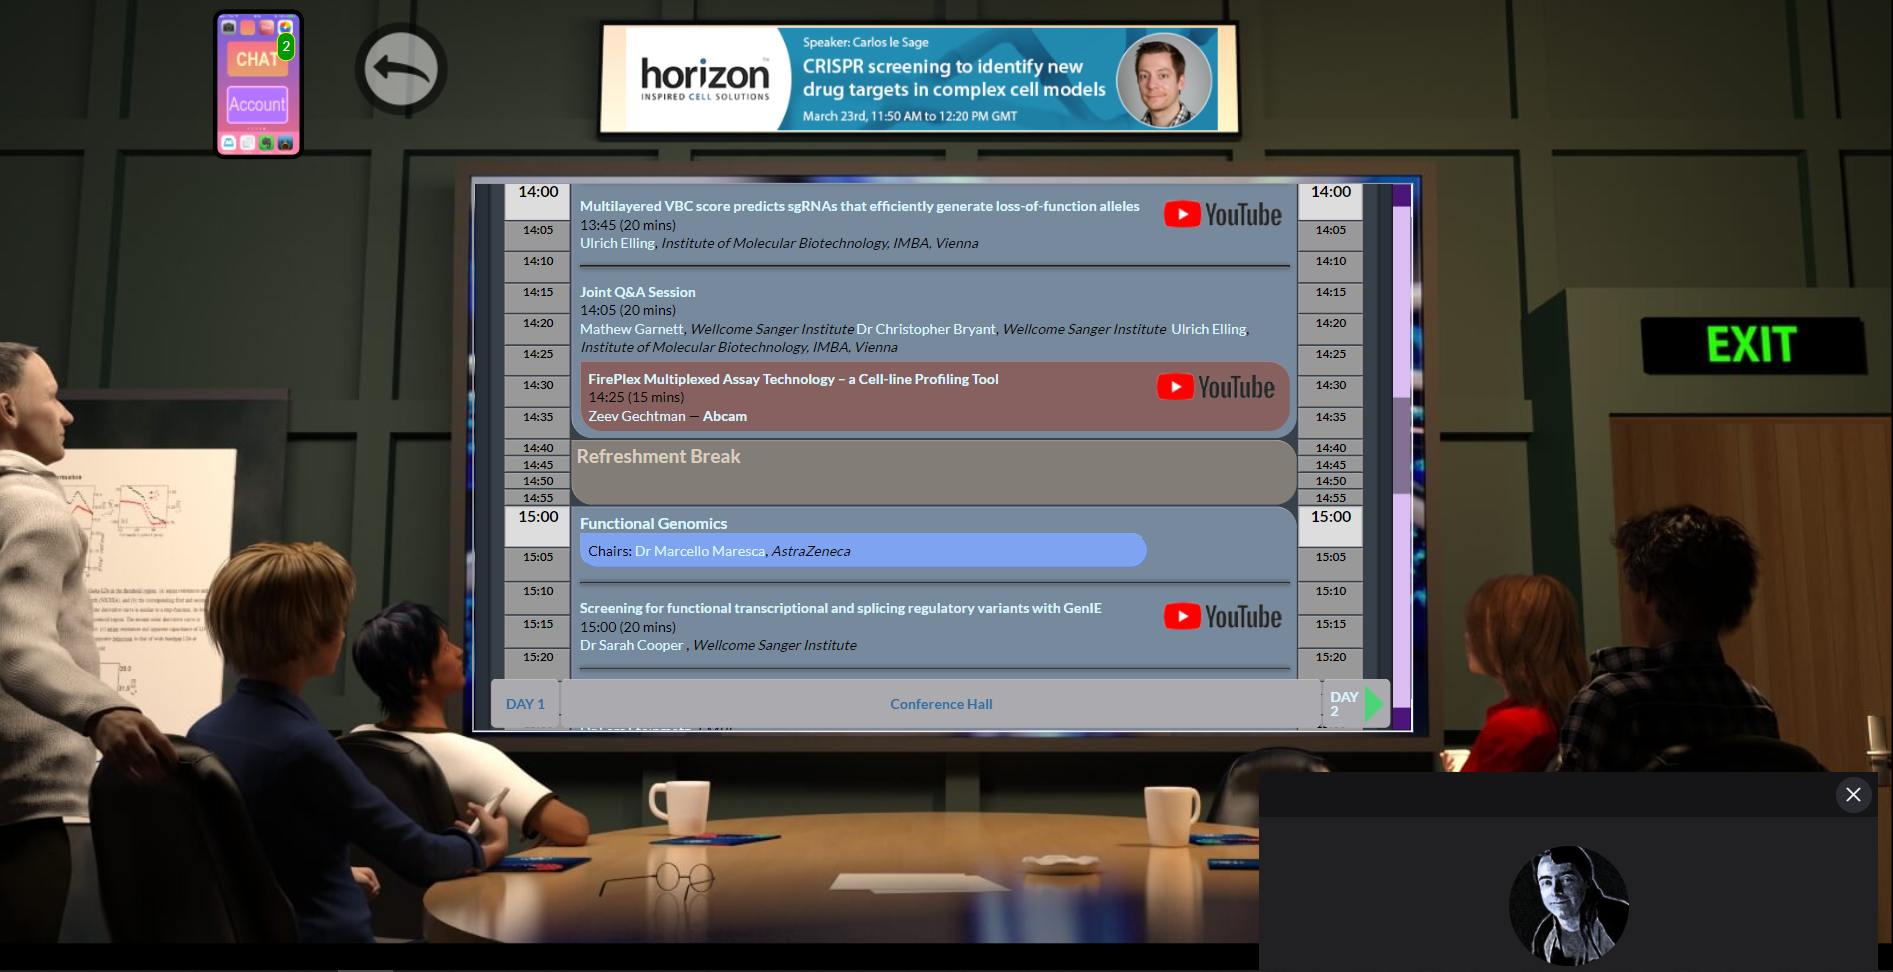
Task: Click the green next-day arrow
Action: [1374, 704]
